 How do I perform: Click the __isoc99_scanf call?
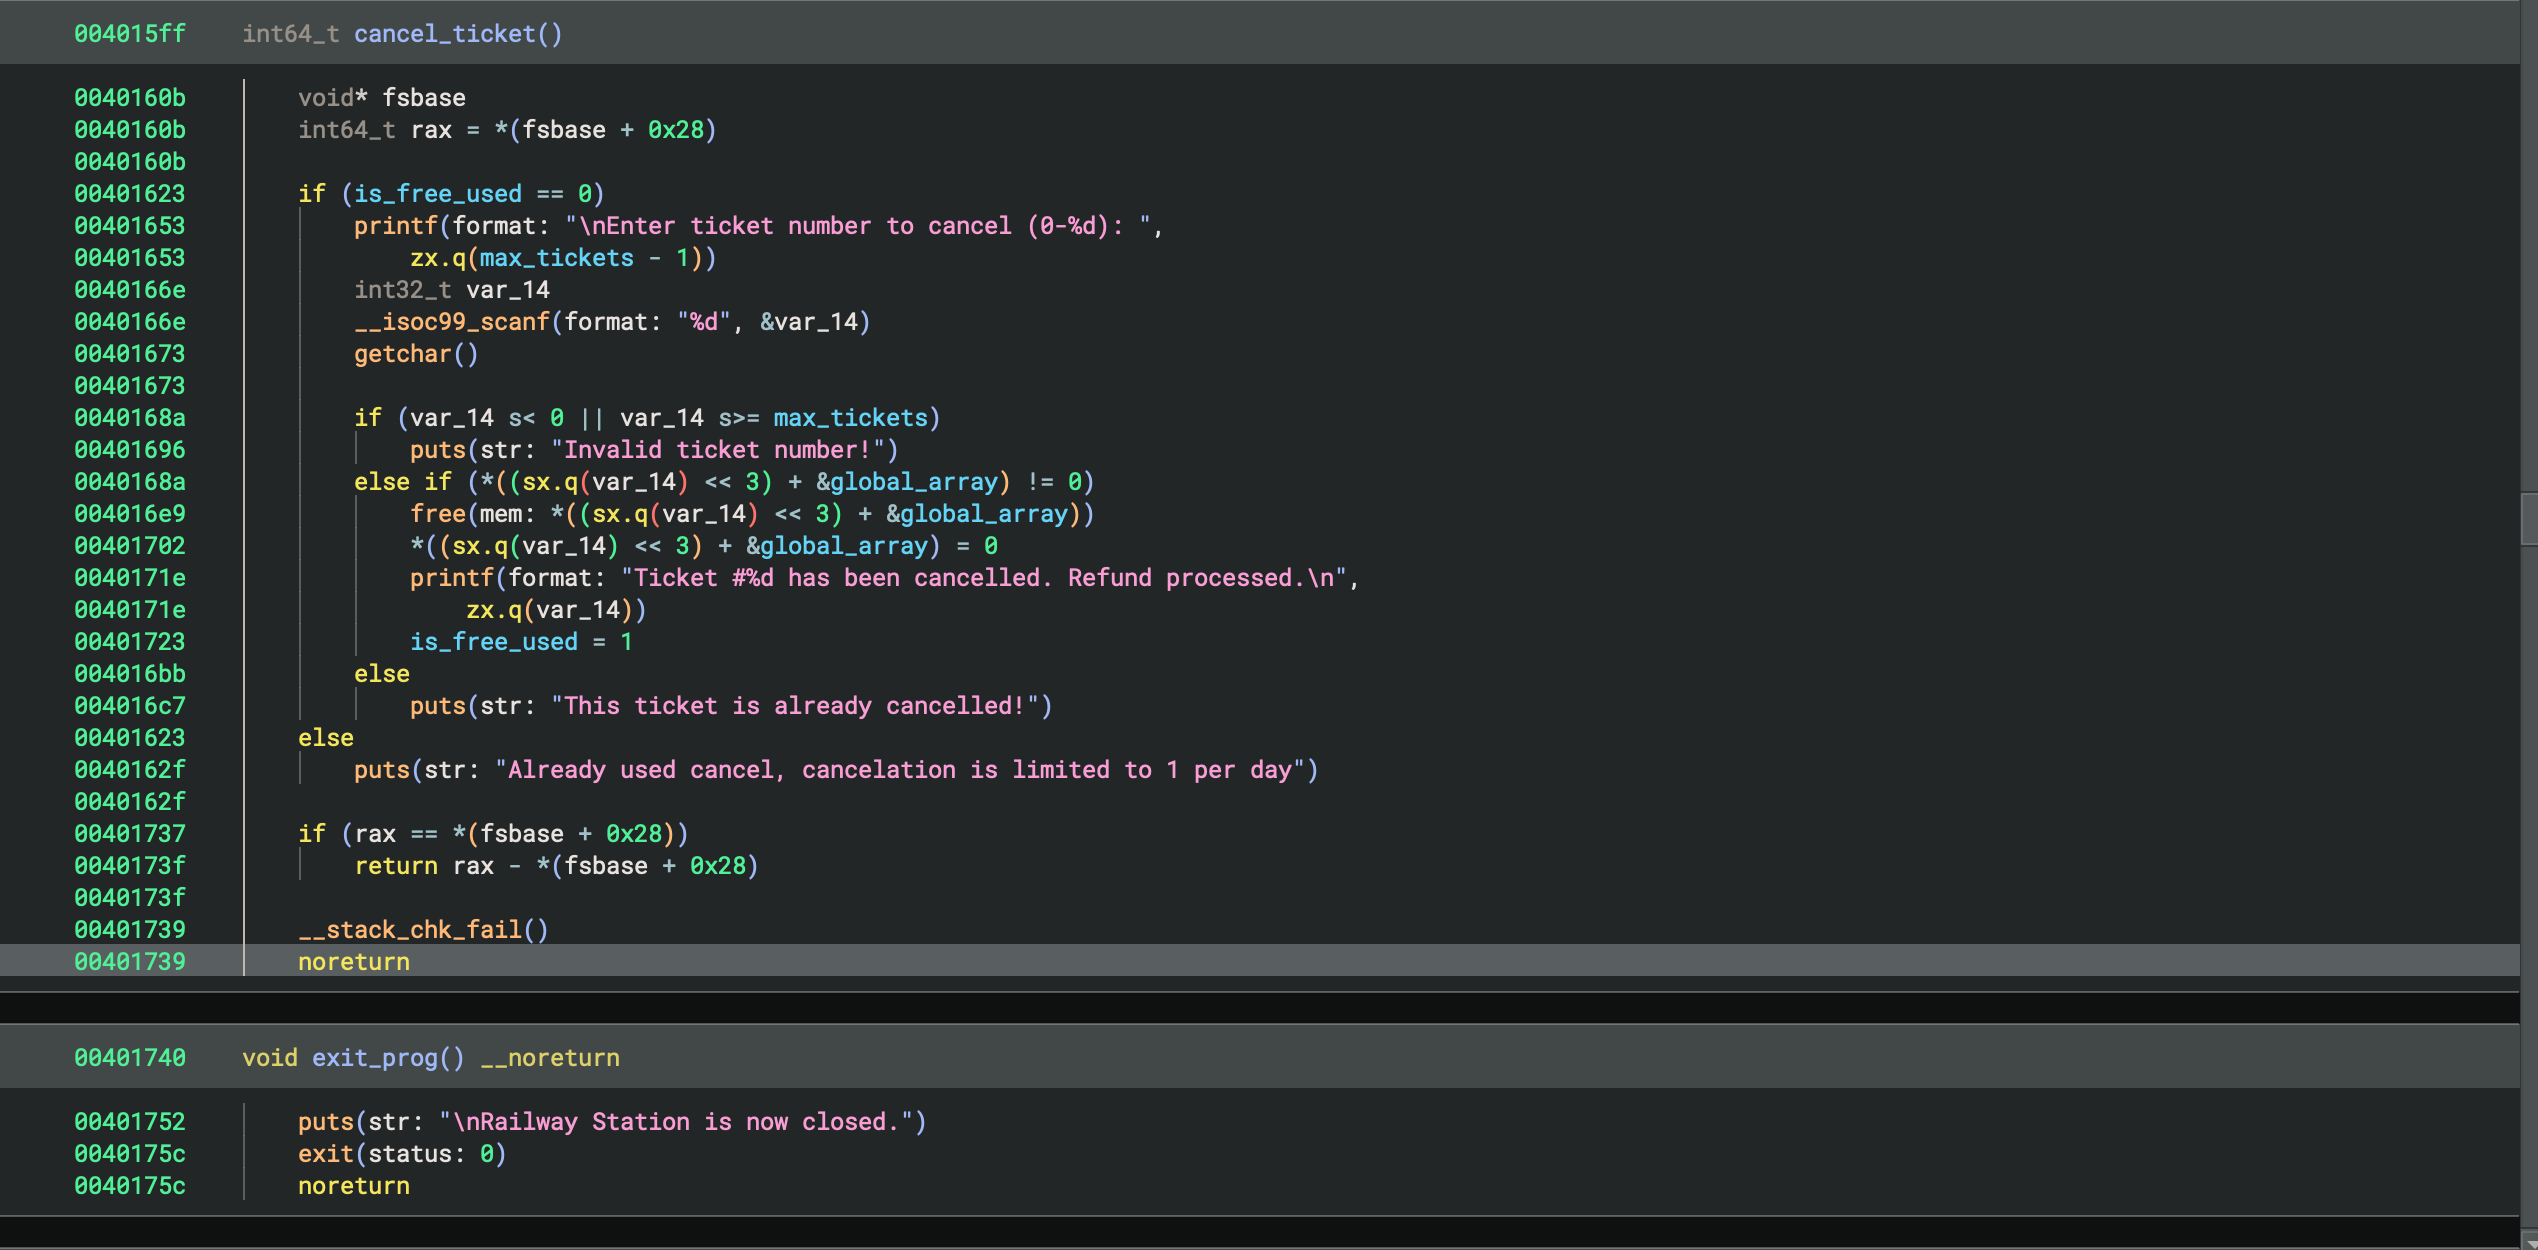coord(451,322)
